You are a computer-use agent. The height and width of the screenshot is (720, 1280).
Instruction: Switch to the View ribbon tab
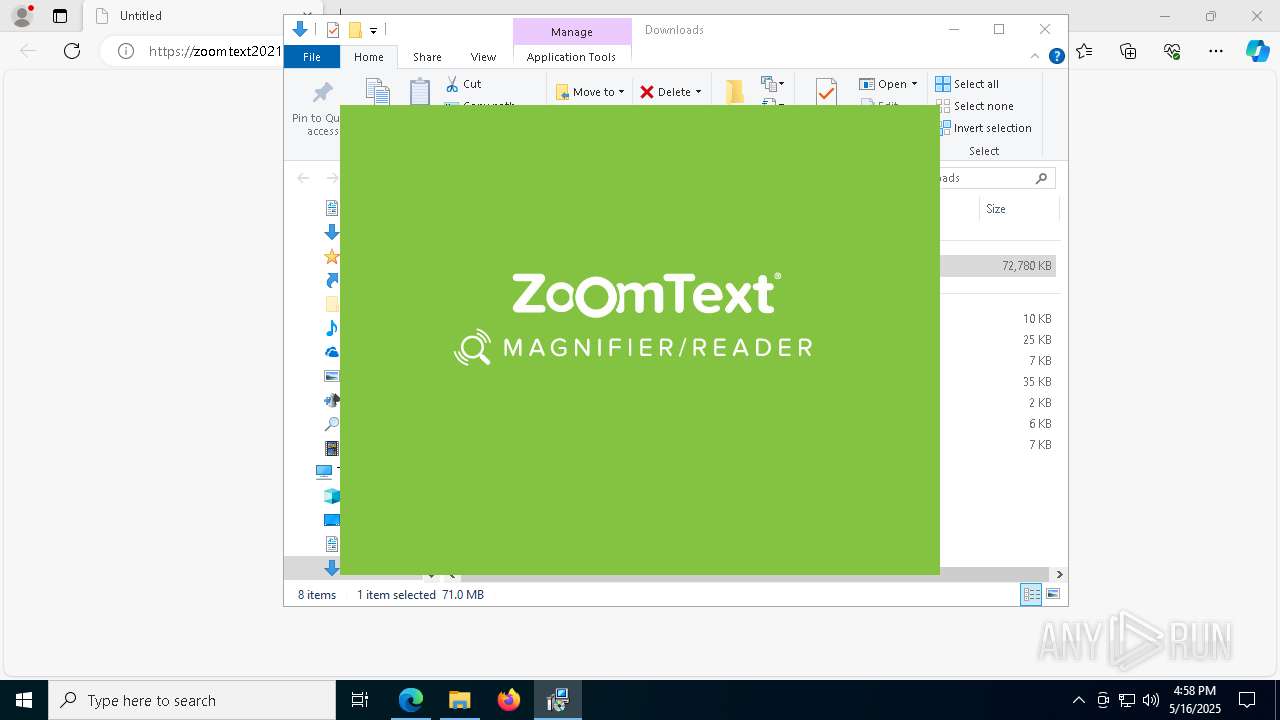click(x=483, y=57)
